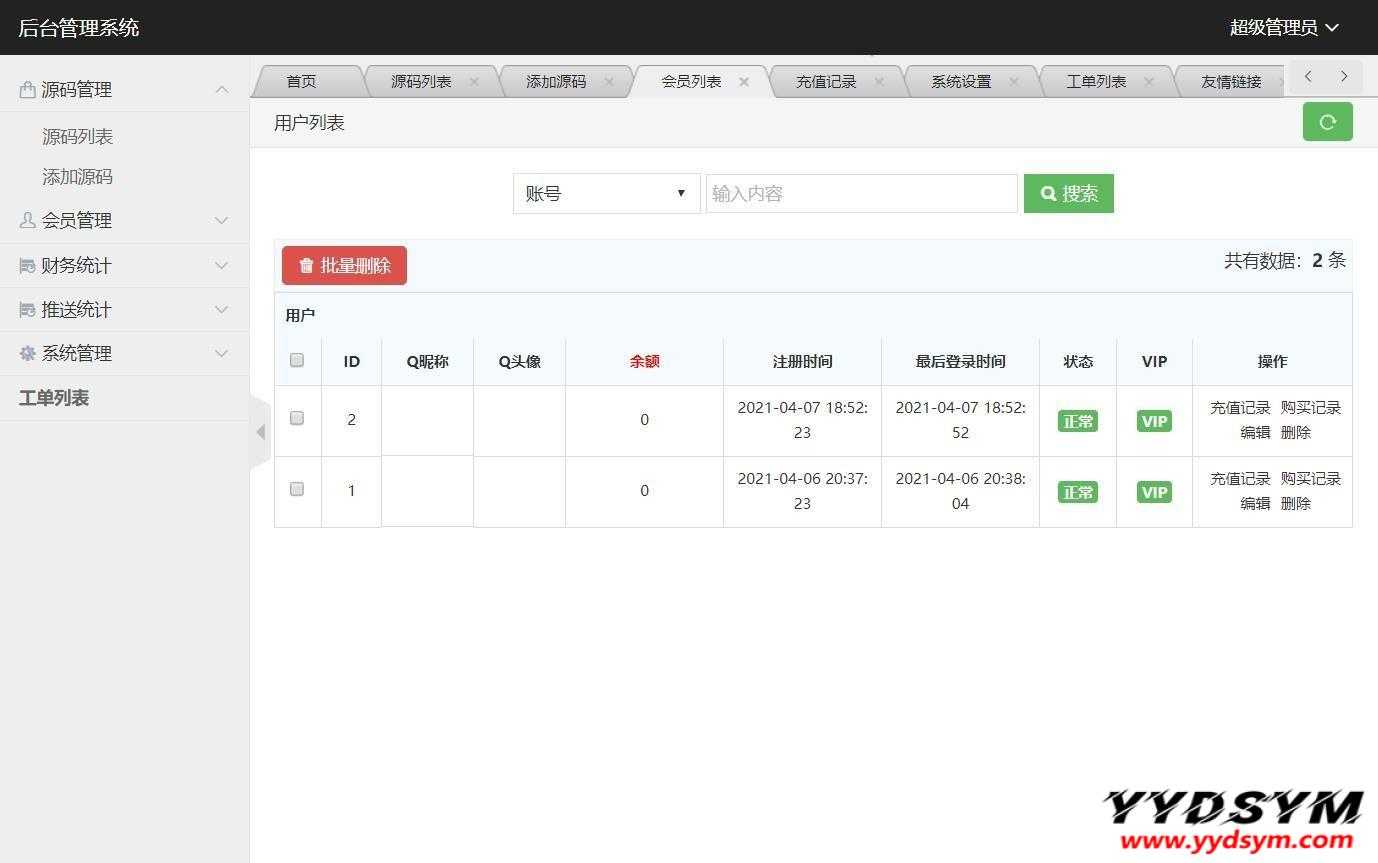
Task: Open 添加源码 in the sidebar
Action: tap(77, 177)
